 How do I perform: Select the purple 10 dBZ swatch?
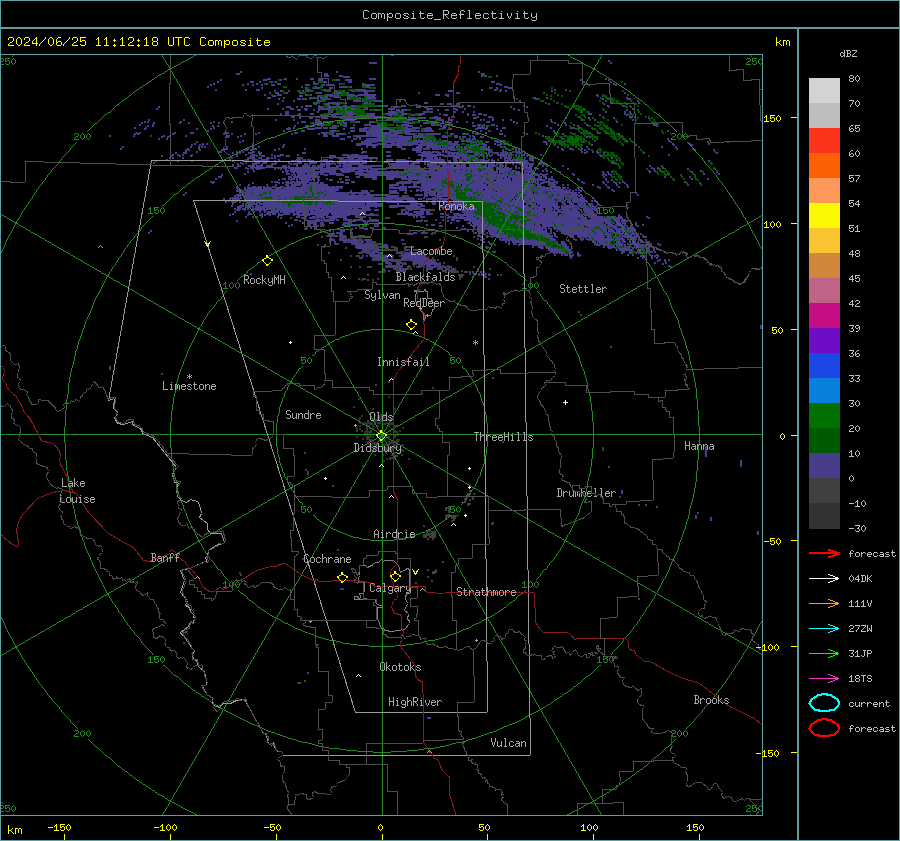click(824, 465)
